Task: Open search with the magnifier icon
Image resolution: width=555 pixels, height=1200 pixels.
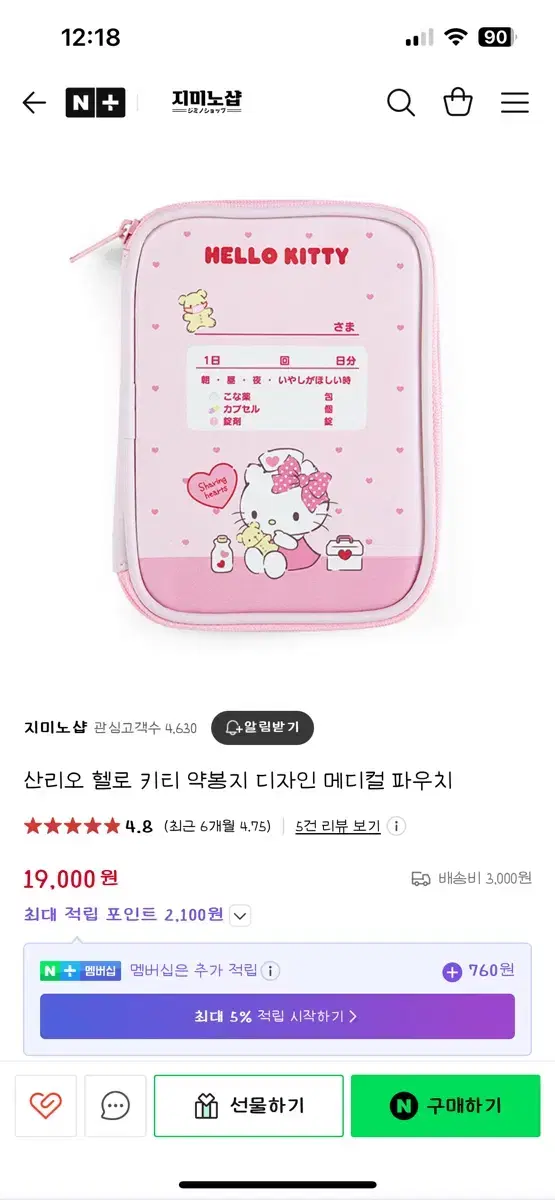Action: (x=401, y=103)
